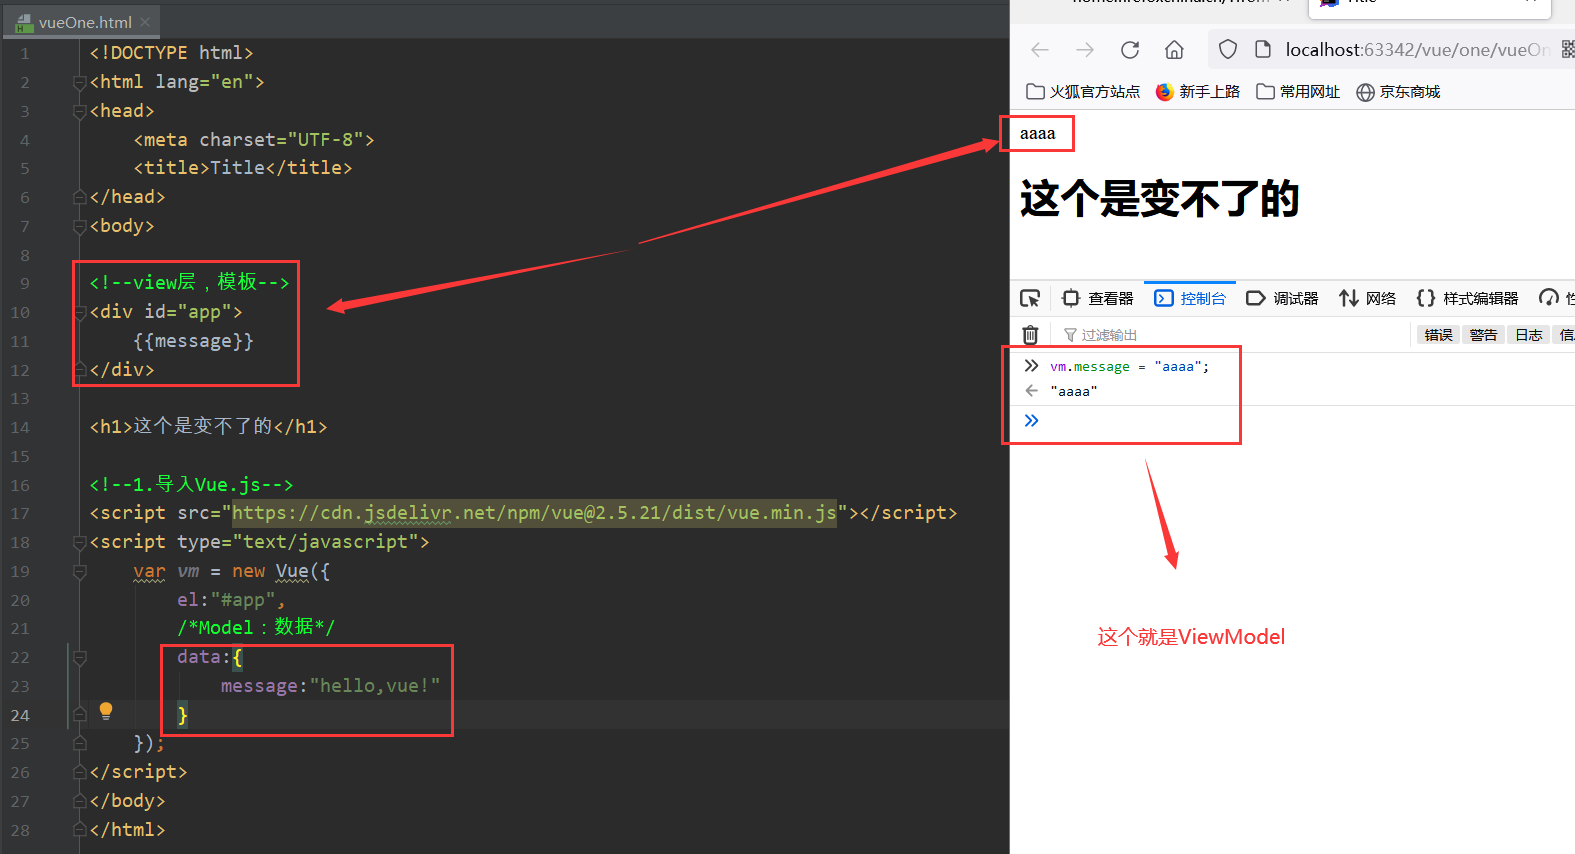Image resolution: width=1575 pixels, height=854 pixels.
Task: Click line number 17 in gutter
Action: 20,513
